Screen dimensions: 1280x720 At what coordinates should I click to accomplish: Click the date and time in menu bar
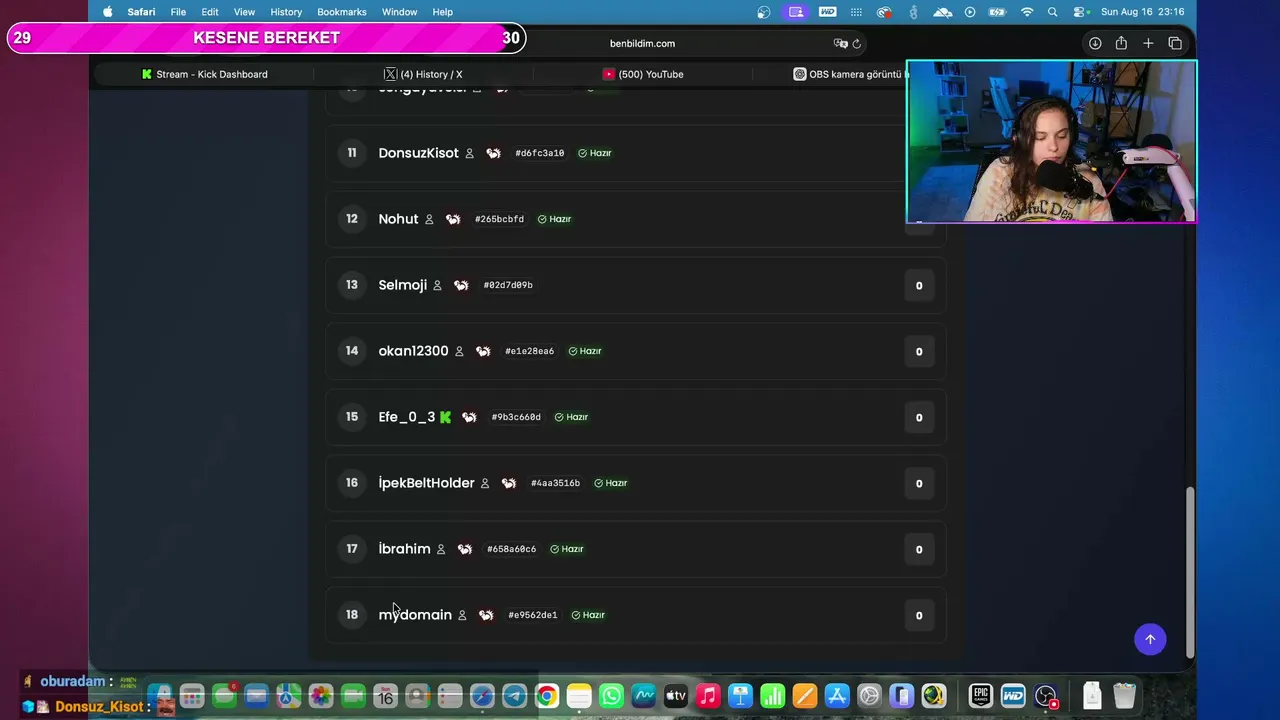click(x=1142, y=12)
